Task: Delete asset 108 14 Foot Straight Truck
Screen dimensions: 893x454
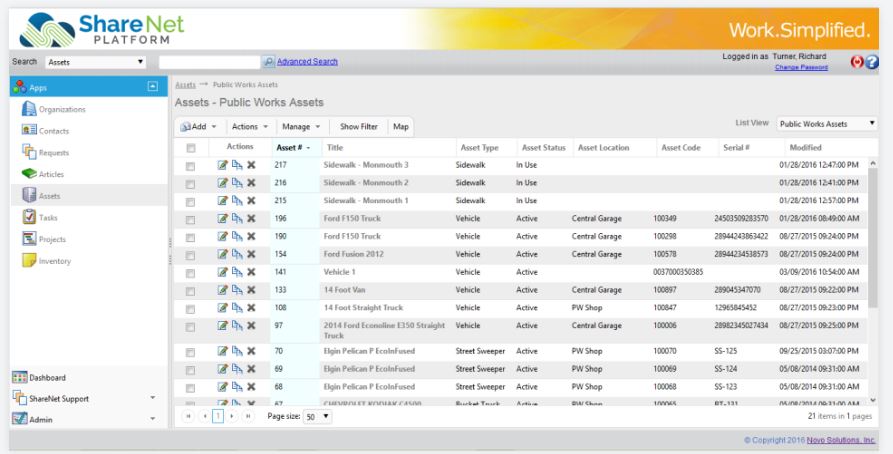Action: click(251, 308)
